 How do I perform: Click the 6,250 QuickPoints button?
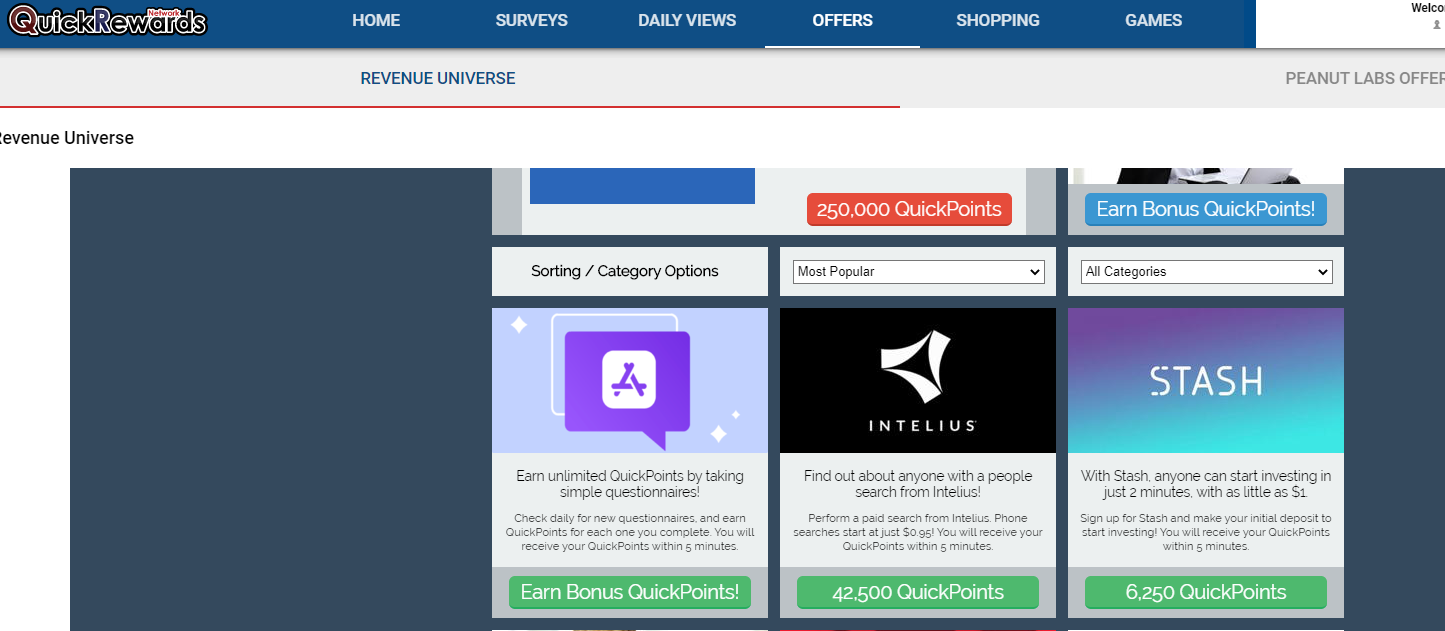[1206, 592]
